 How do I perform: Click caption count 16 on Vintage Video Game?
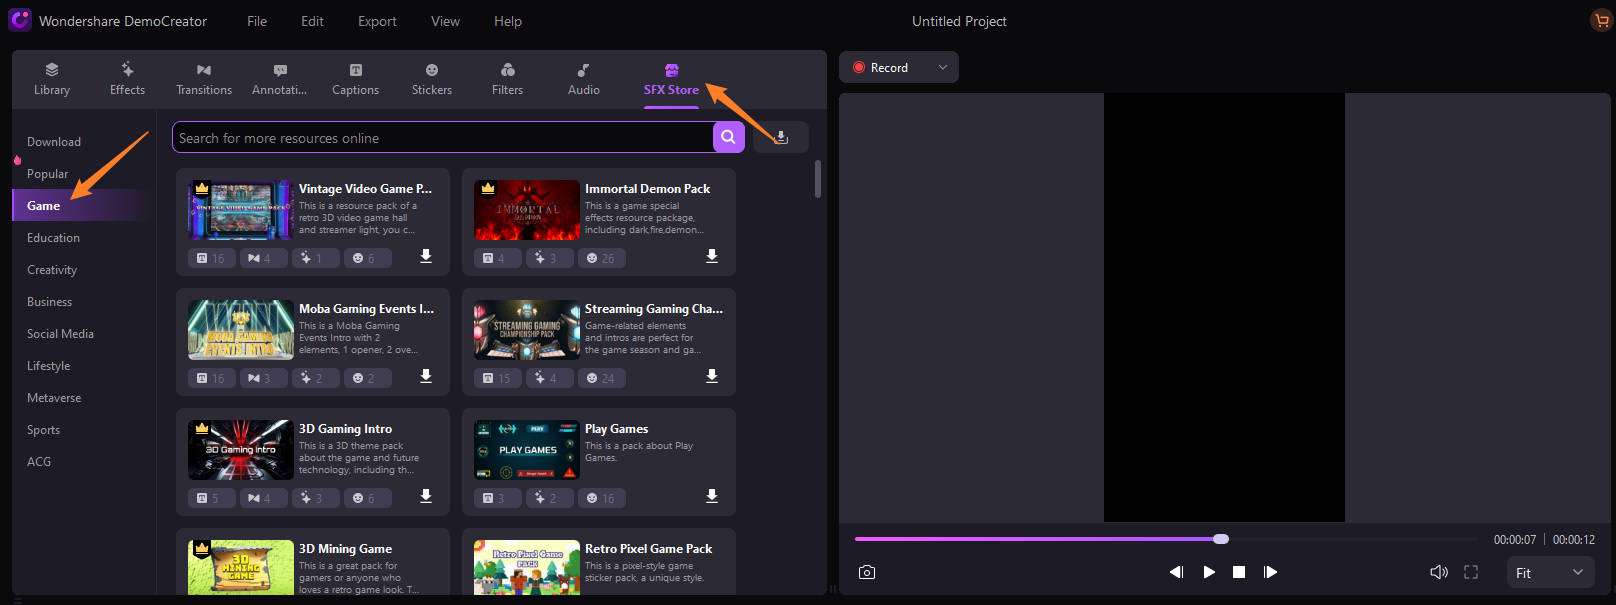tap(212, 258)
